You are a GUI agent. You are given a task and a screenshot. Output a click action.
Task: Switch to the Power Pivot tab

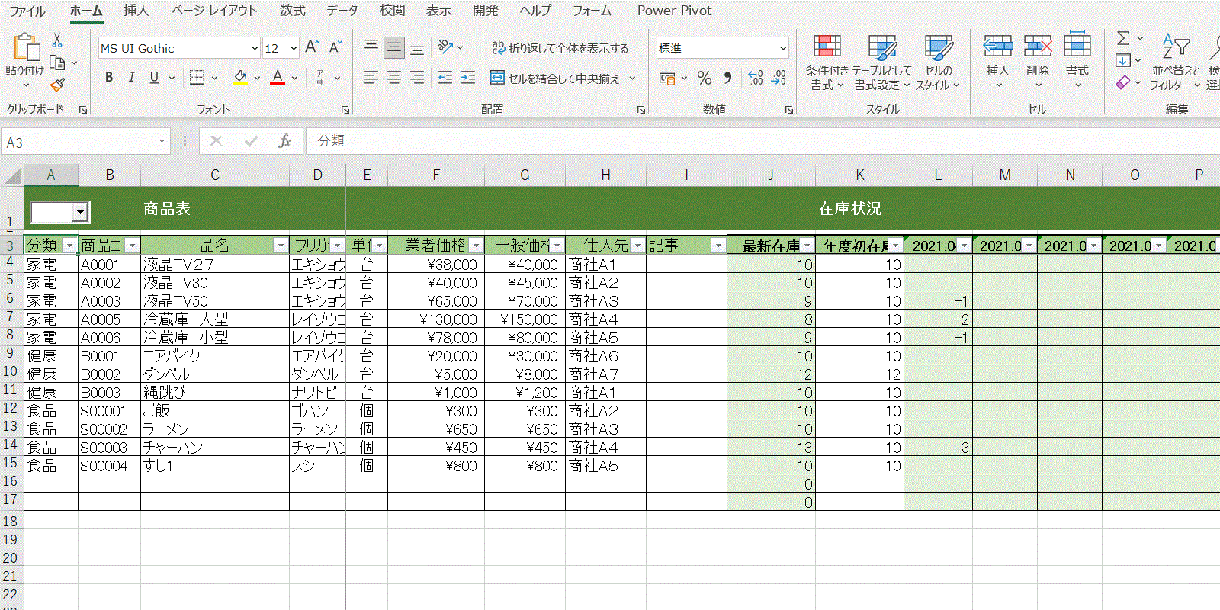click(x=675, y=11)
